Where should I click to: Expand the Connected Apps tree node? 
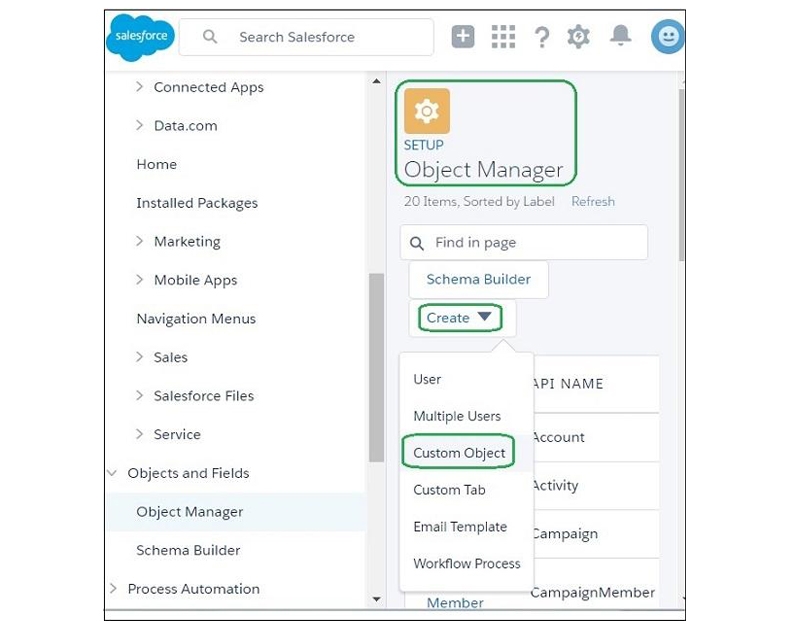tap(140, 88)
